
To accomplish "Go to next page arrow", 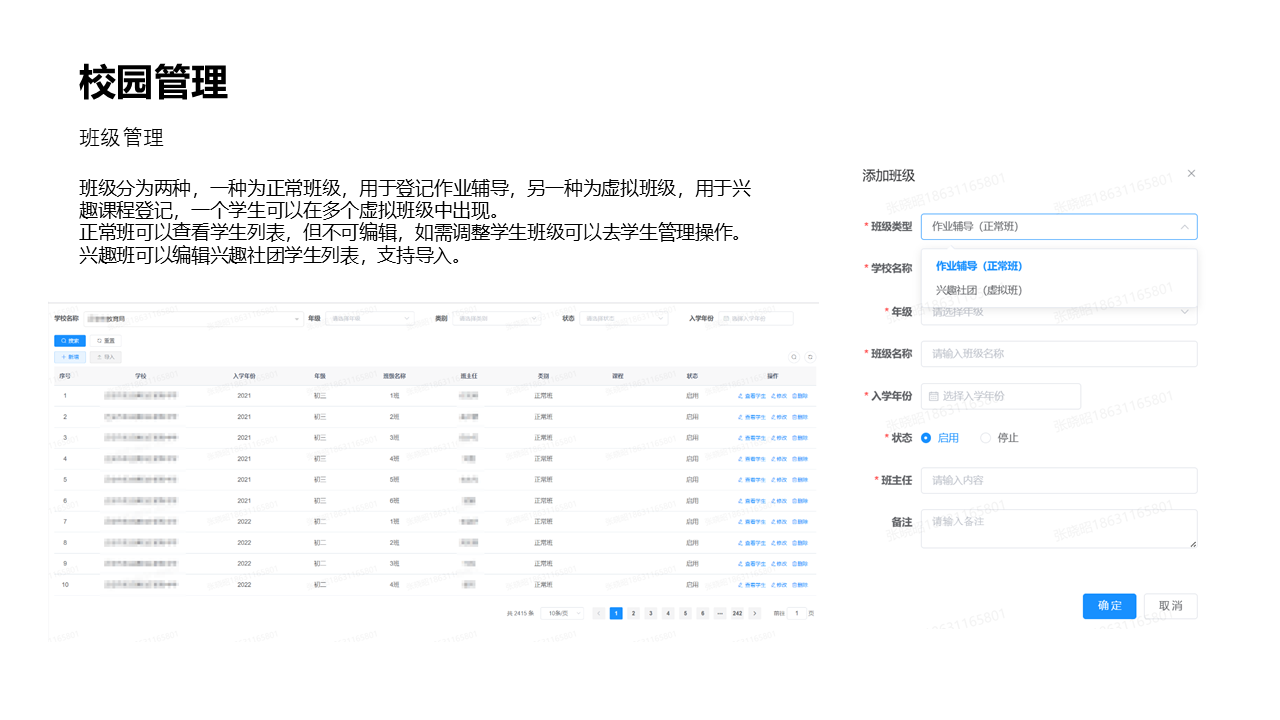I will [x=755, y=613].
